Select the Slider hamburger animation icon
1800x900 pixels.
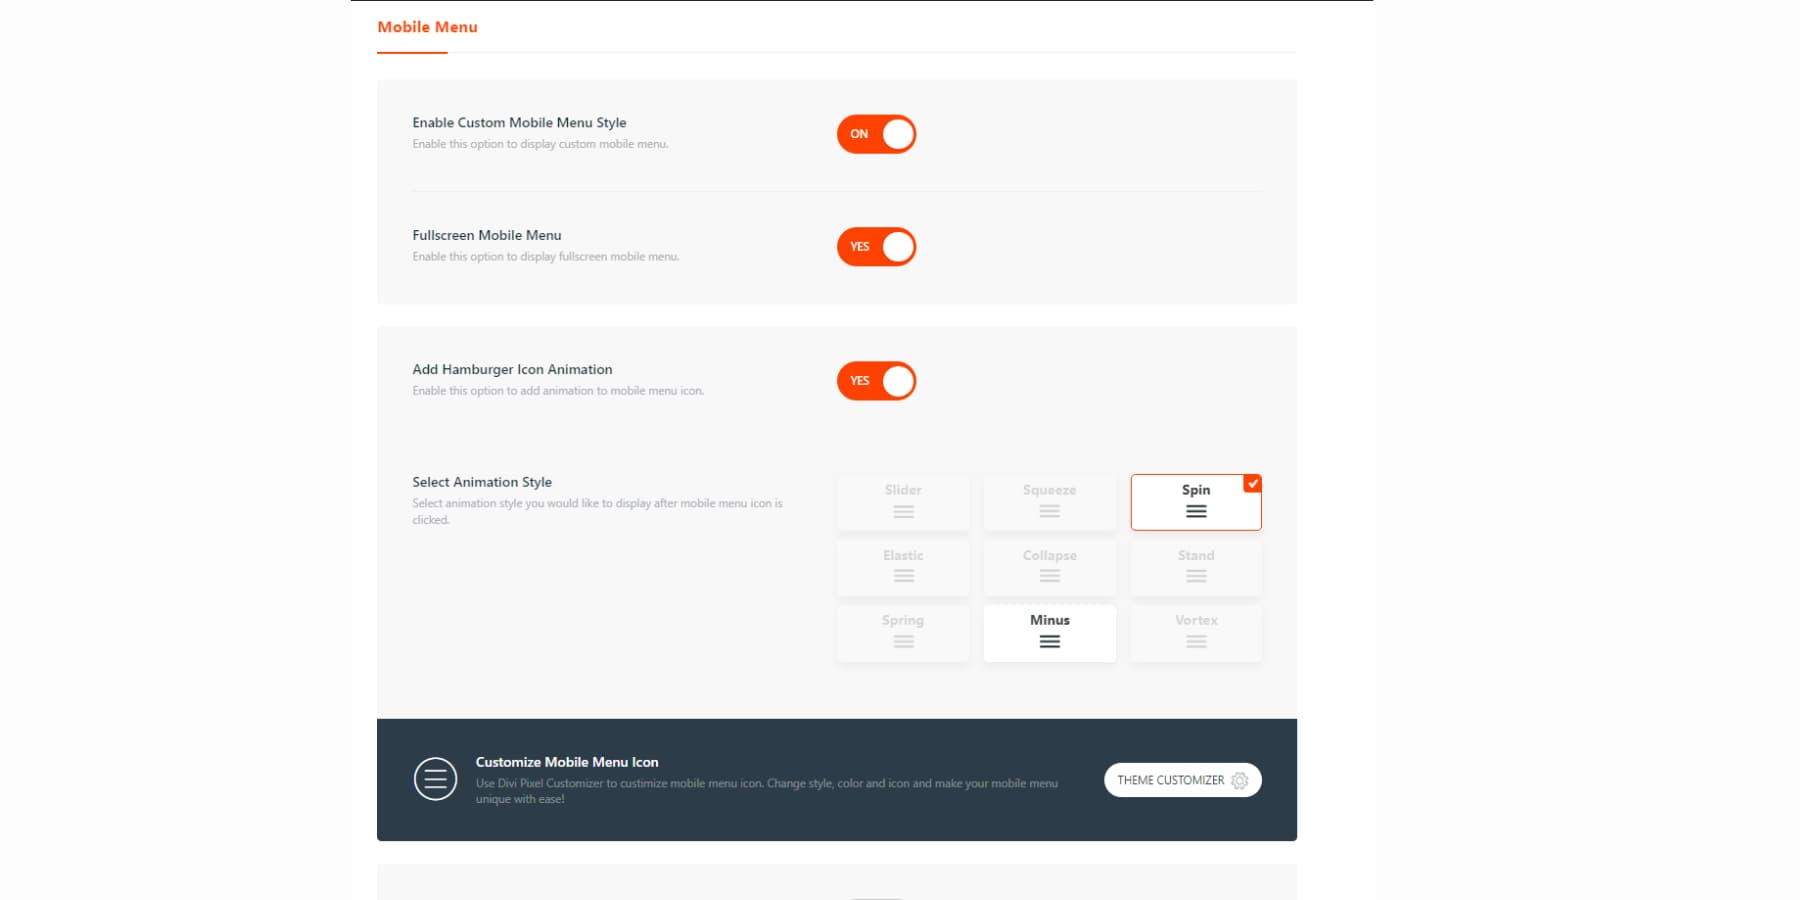(x=902, y=510)
